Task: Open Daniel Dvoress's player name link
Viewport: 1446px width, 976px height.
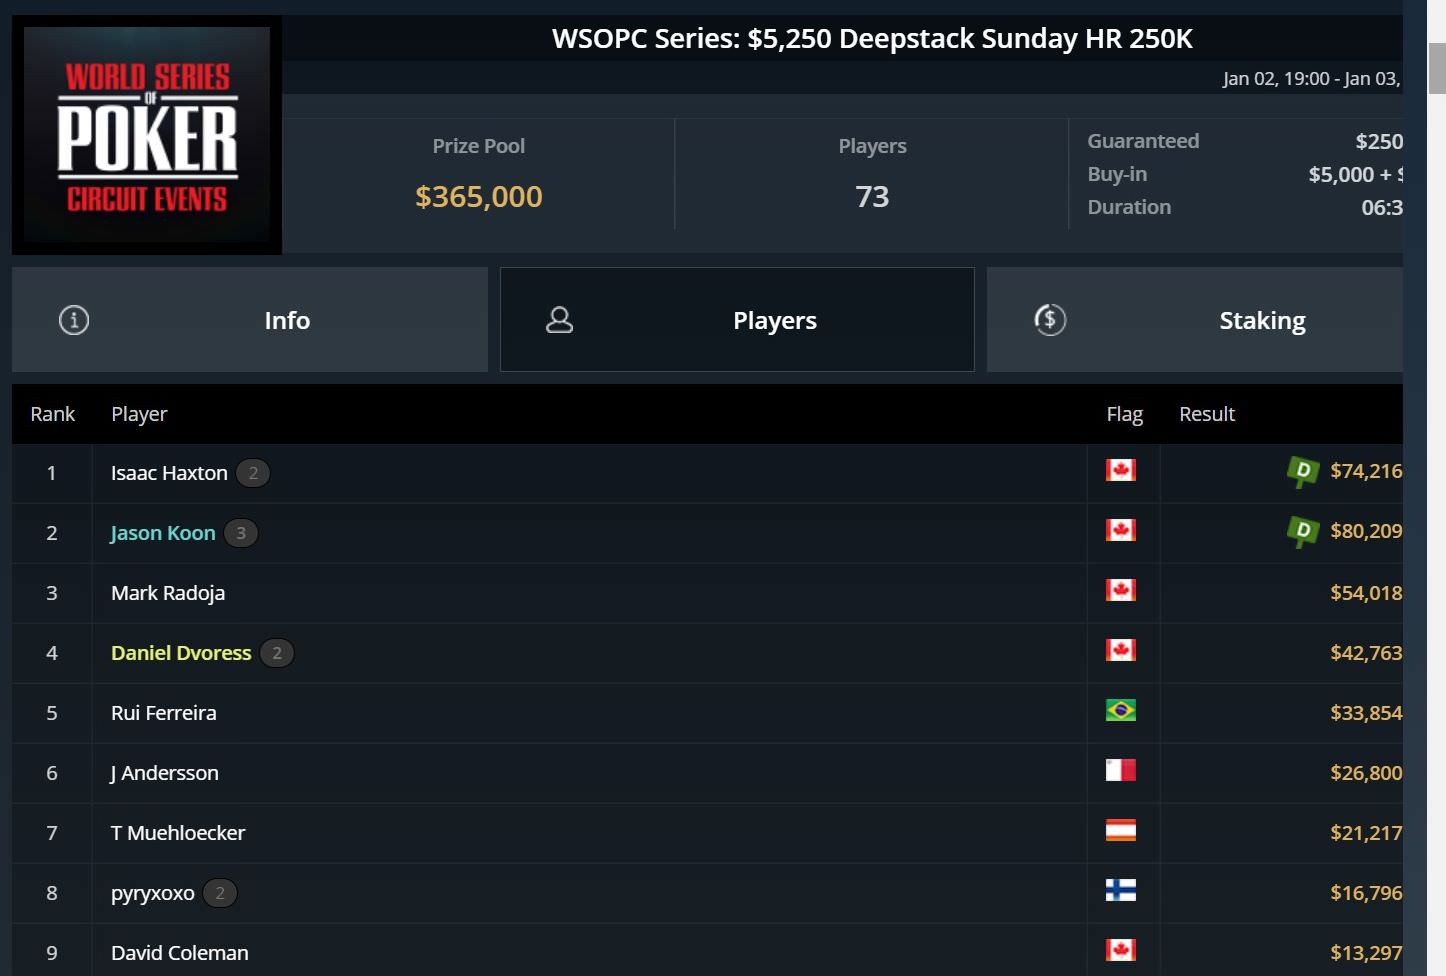Action: (181, 653)
